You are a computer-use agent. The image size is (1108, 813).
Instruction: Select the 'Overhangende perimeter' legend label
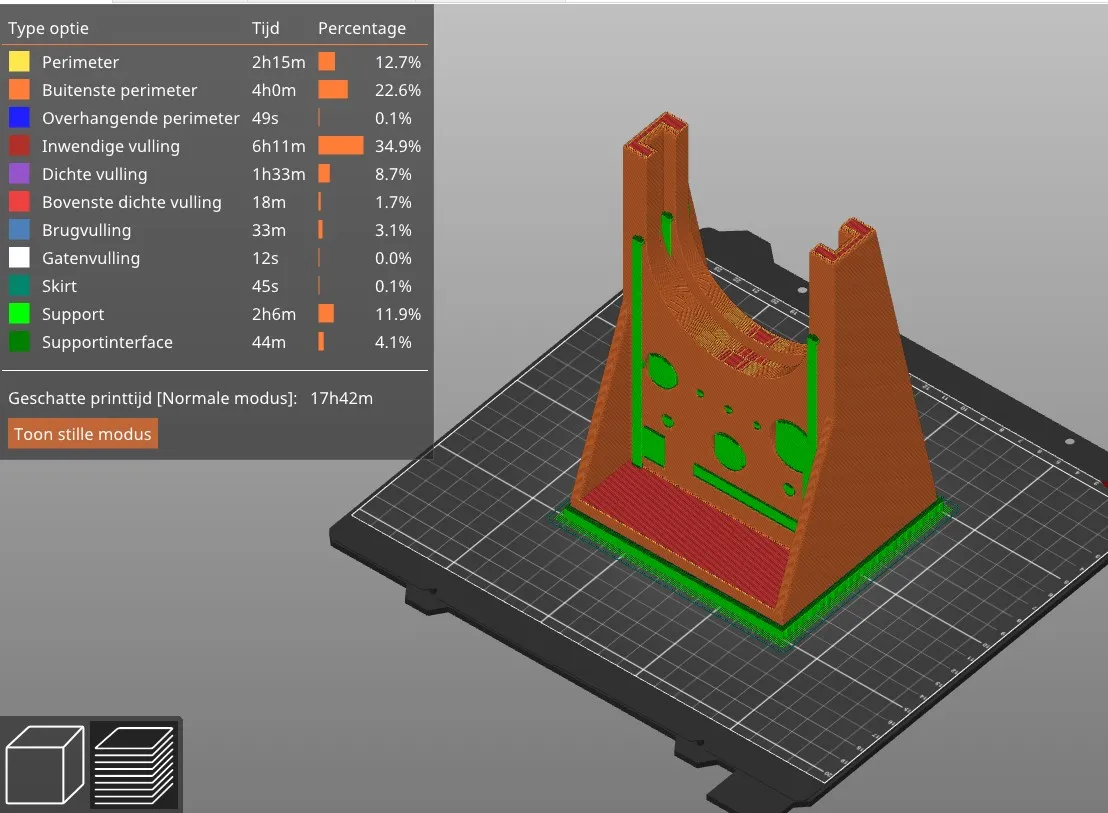(x=141, y=118)
